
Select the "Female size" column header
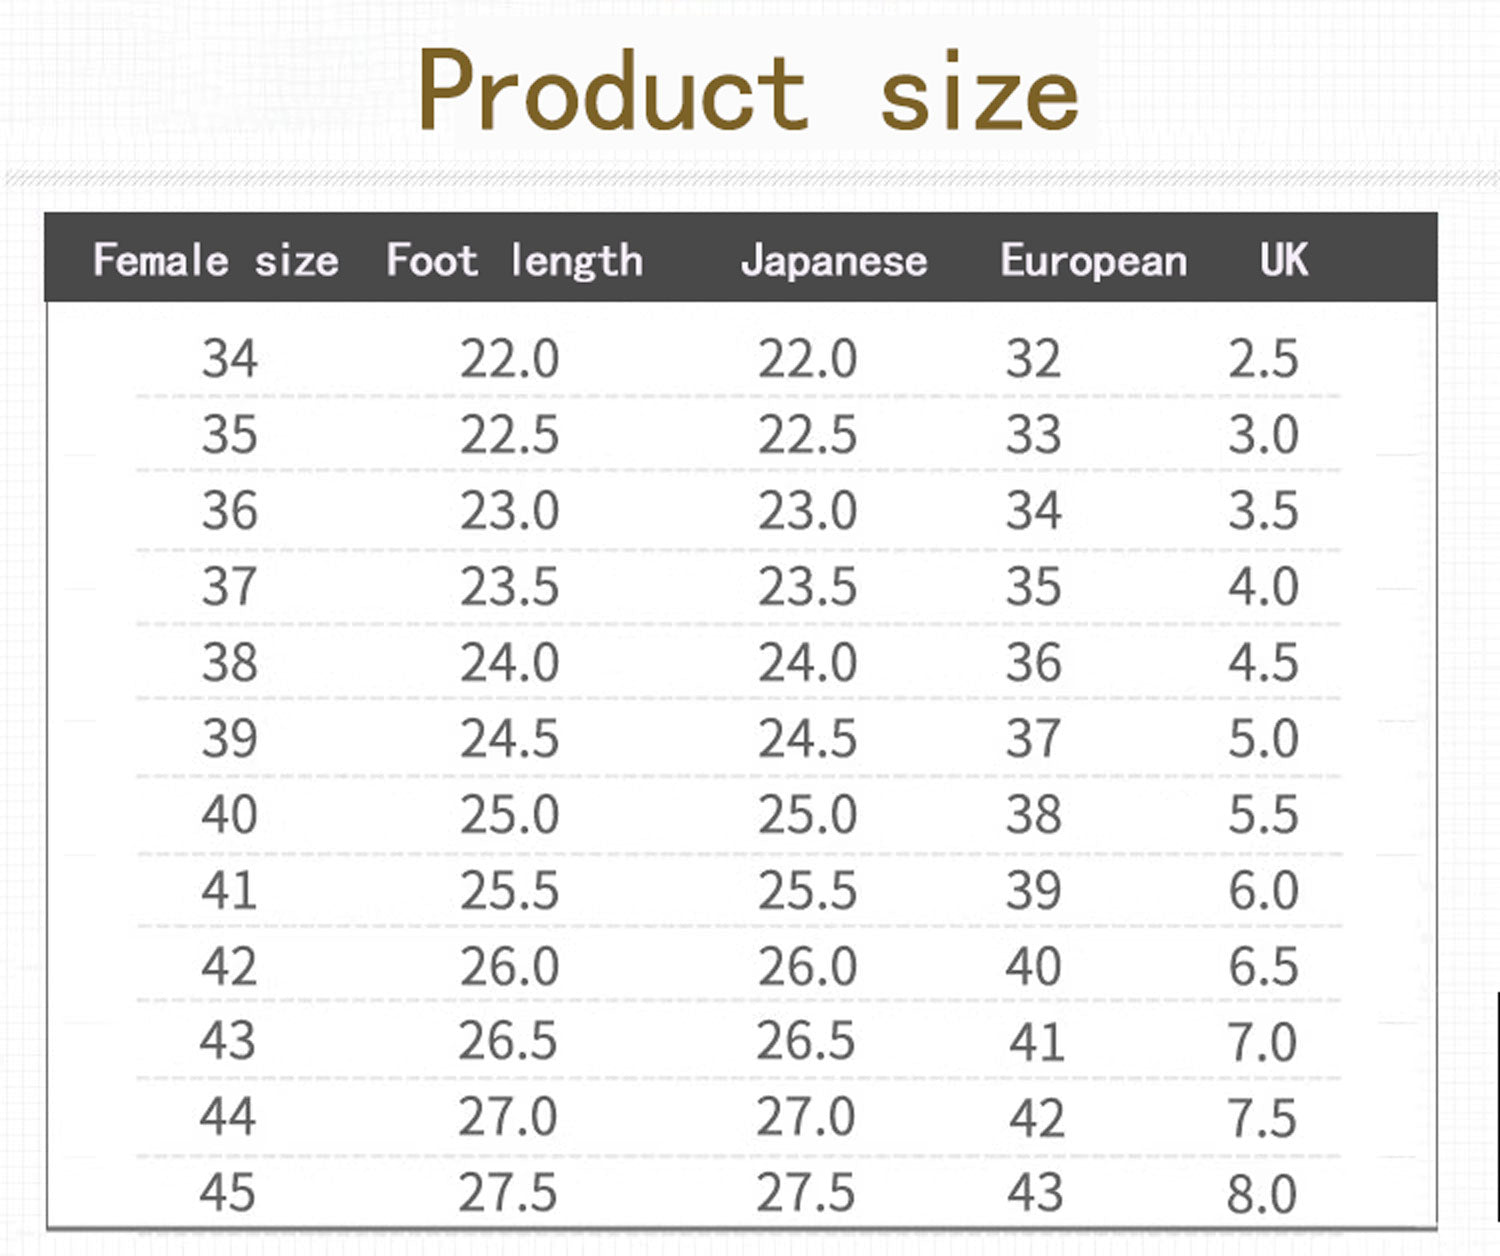point(215,261)
